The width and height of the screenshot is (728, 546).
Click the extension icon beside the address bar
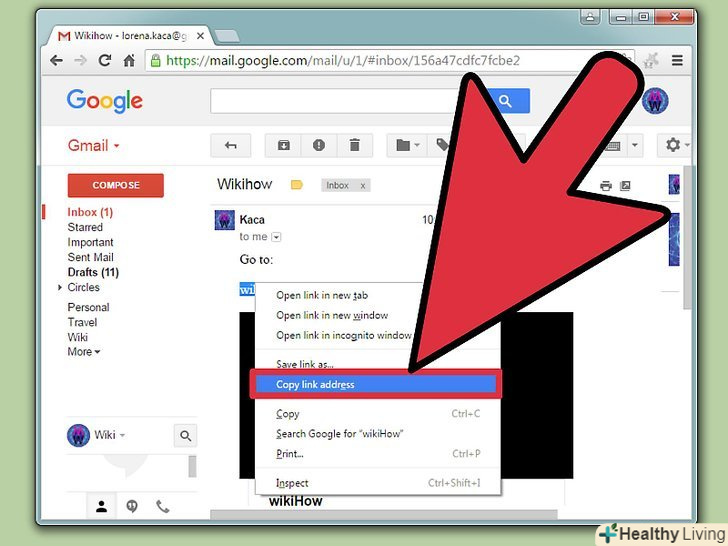pyautogui.click(x=651, y=60)
